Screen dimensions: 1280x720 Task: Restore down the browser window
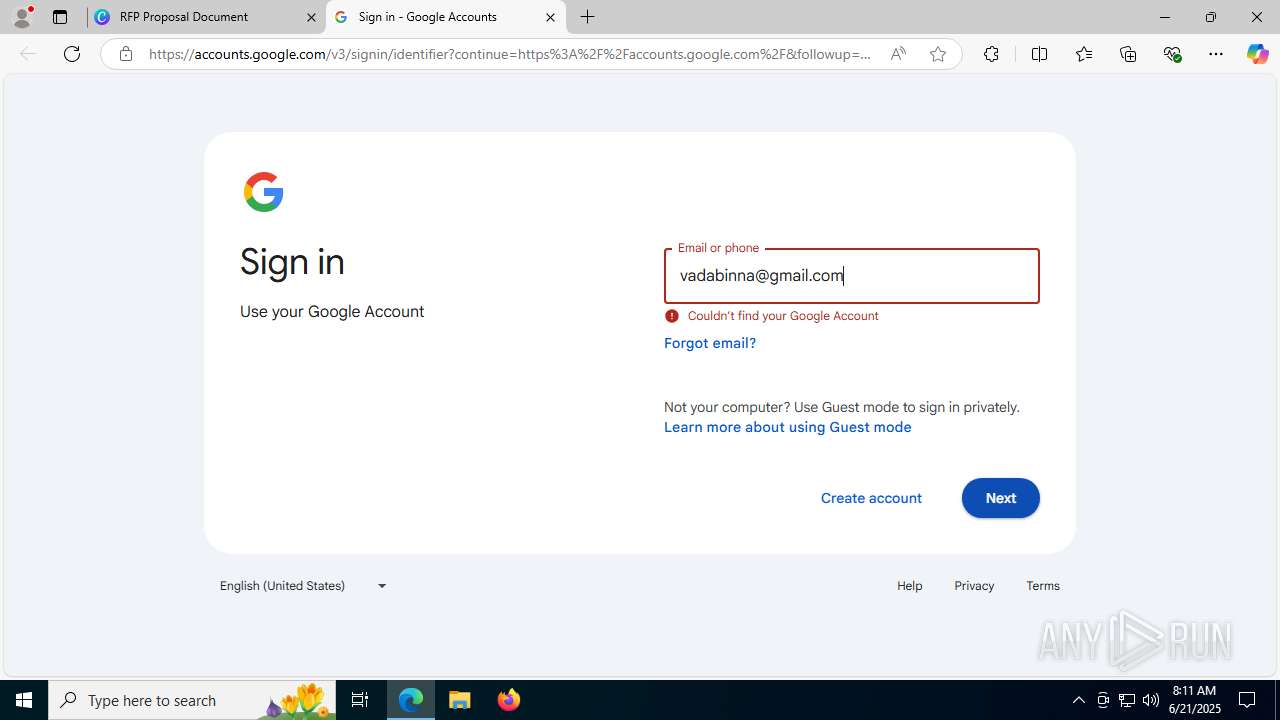tap(1210, 17)
